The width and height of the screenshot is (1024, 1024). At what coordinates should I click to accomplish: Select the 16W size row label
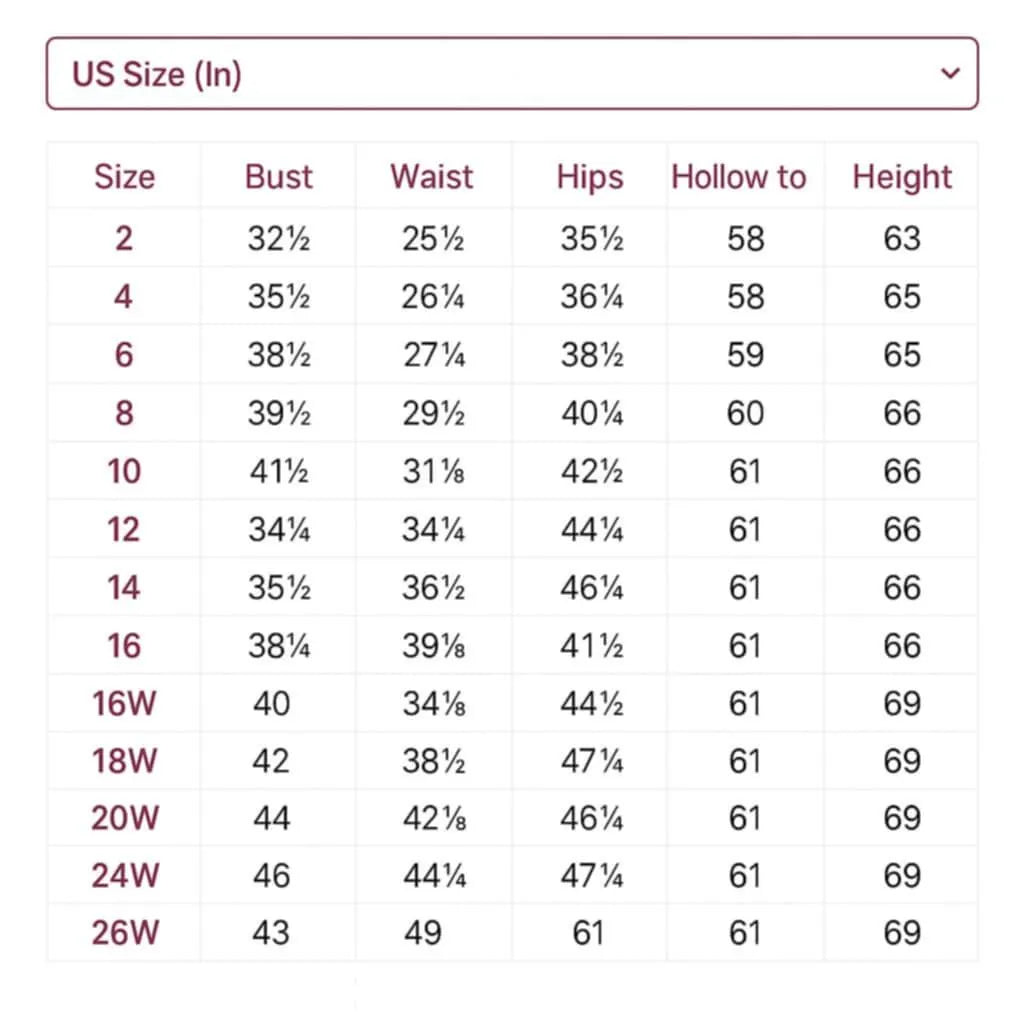[x=124, y=703]
